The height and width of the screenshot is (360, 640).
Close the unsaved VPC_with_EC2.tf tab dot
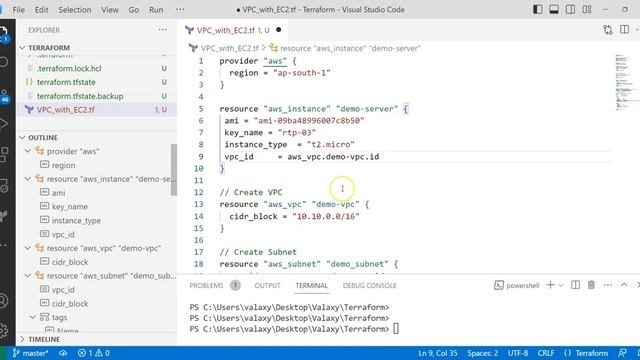coord(278,30)
